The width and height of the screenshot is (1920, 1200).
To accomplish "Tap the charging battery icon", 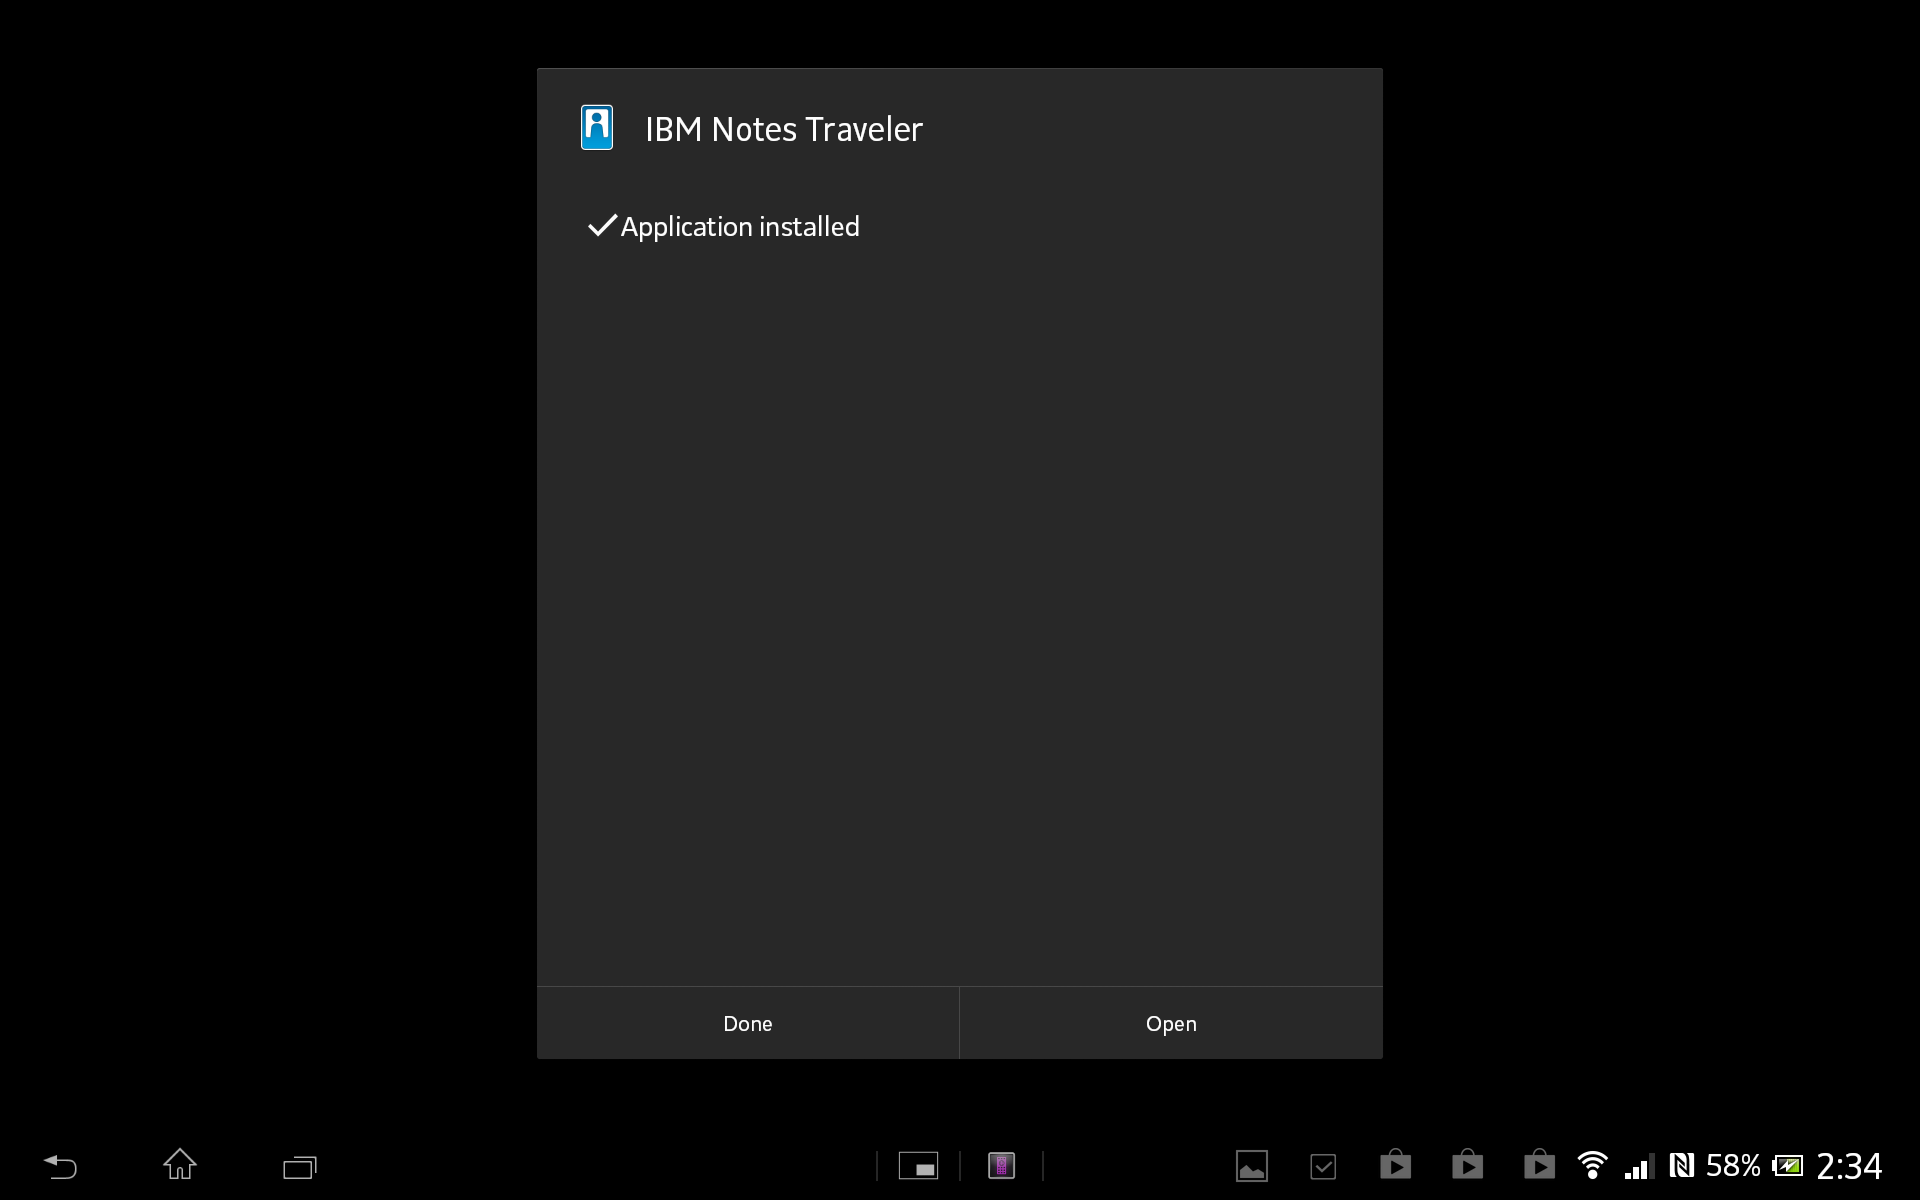I will tap(1787, 1166).
